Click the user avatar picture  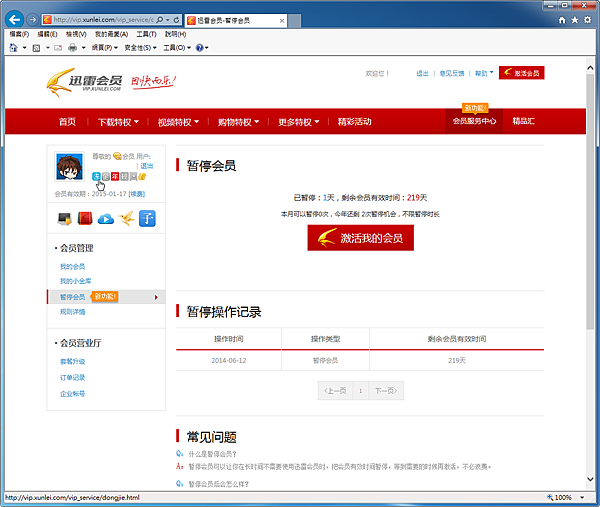click(x=69, y=166)
